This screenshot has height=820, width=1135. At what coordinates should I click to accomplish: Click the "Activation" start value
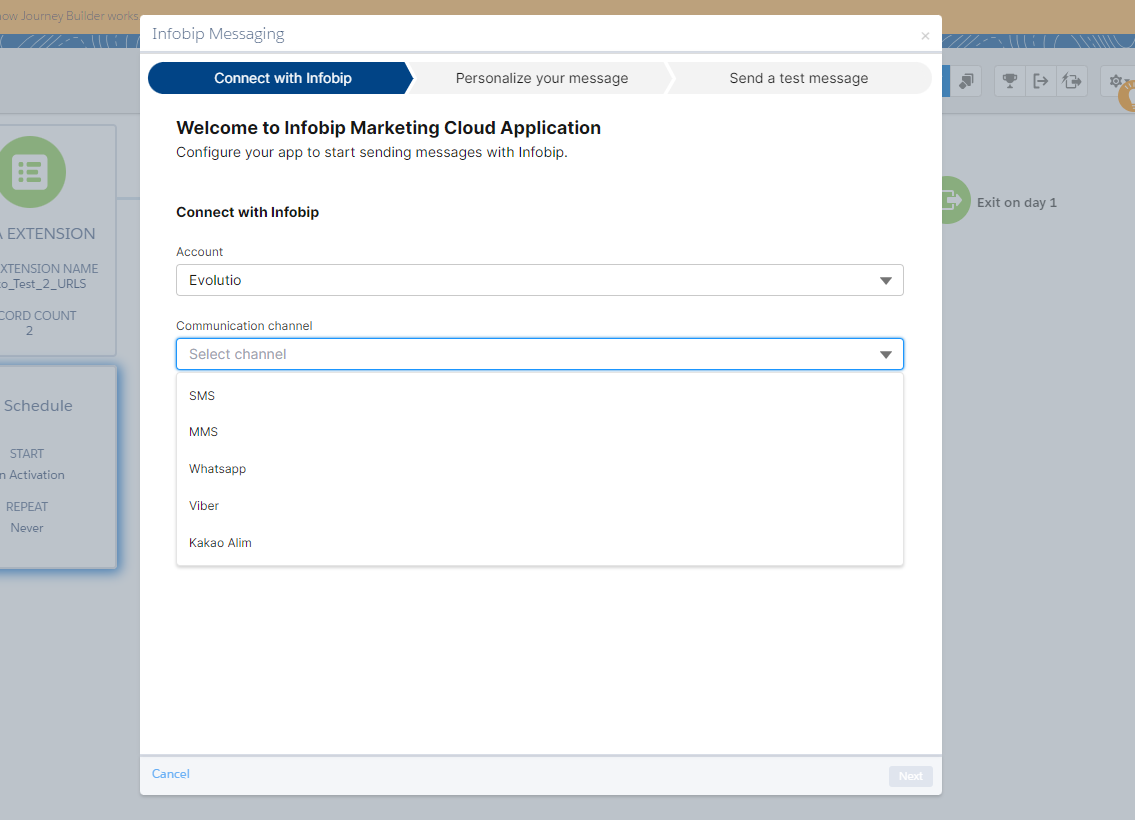(37, 475)
